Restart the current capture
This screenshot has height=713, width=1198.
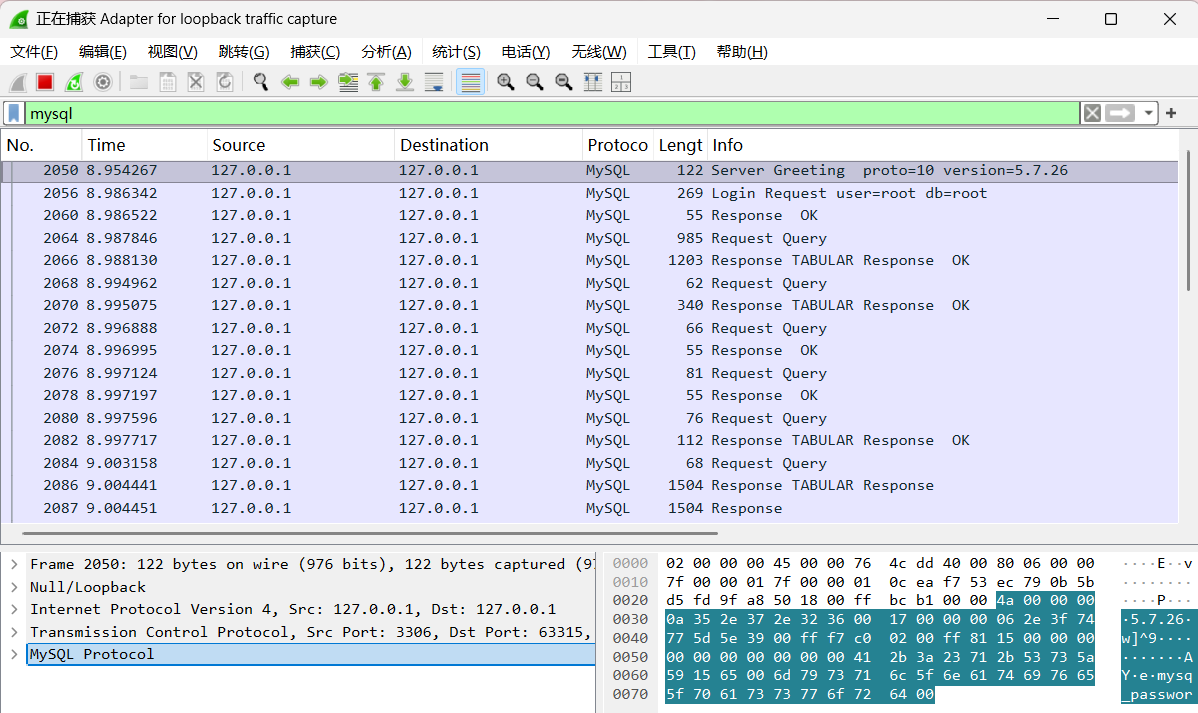(x=73, y=82)
